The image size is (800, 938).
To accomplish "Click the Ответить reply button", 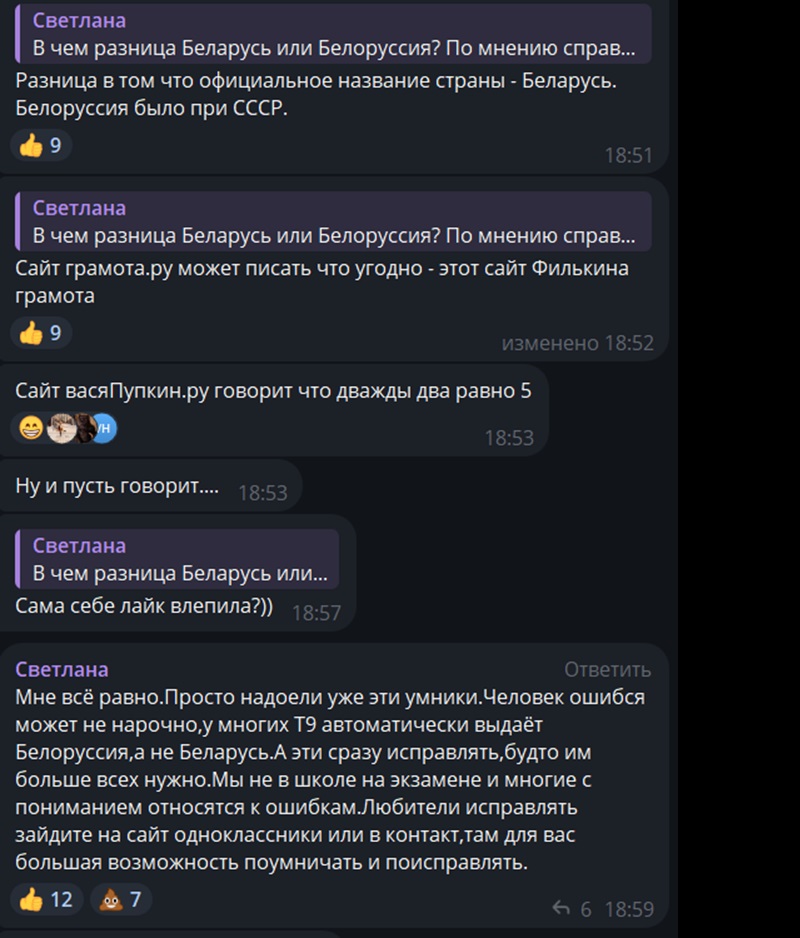I will [x=607, y=669].
